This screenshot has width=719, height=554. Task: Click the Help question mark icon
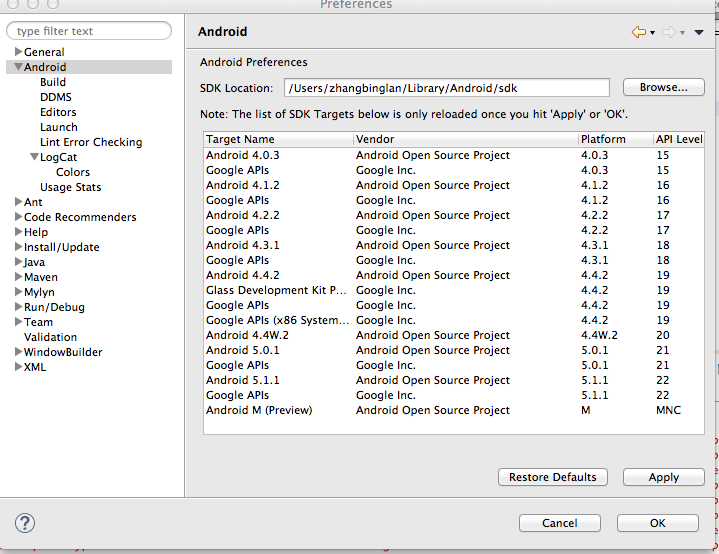25,522
